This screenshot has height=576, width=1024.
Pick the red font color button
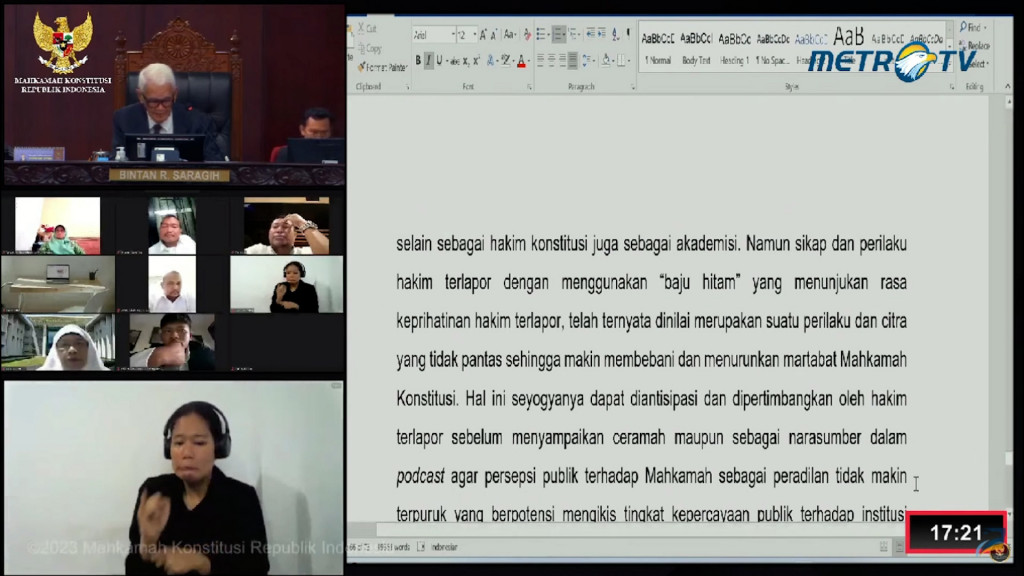tap(520, 61)
